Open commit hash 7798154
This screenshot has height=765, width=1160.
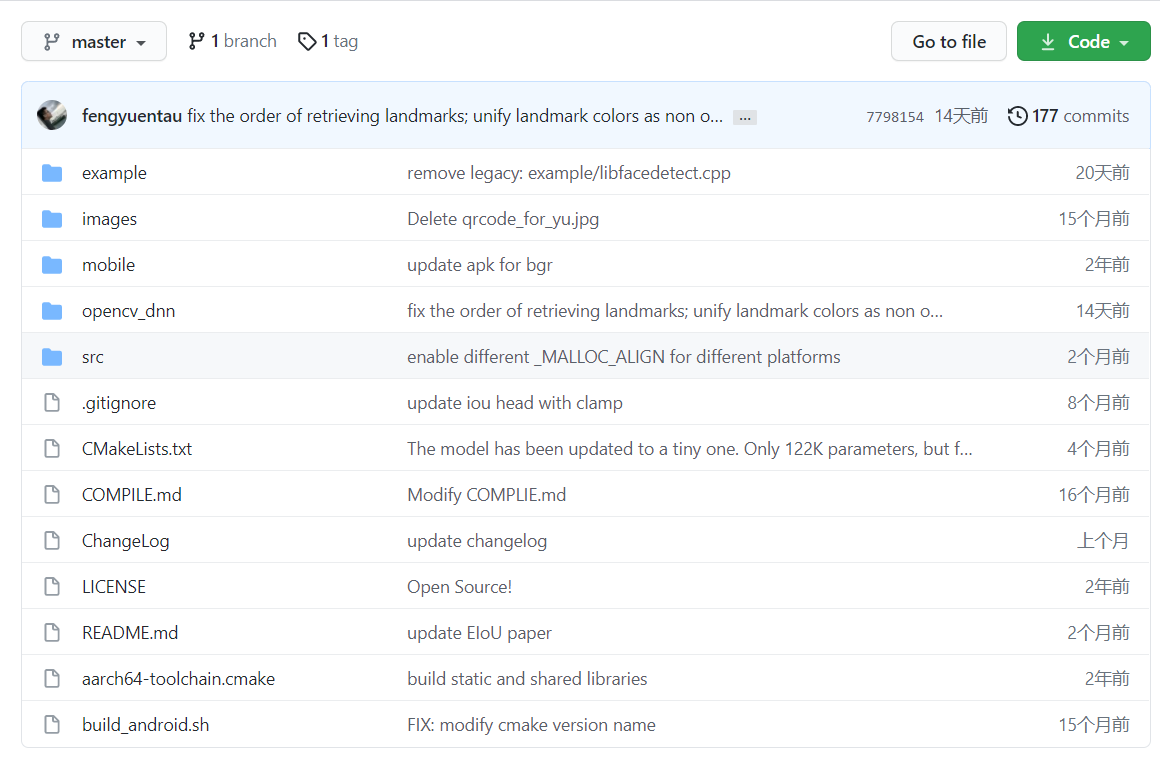pyautogui.click(x=894, y=117)
